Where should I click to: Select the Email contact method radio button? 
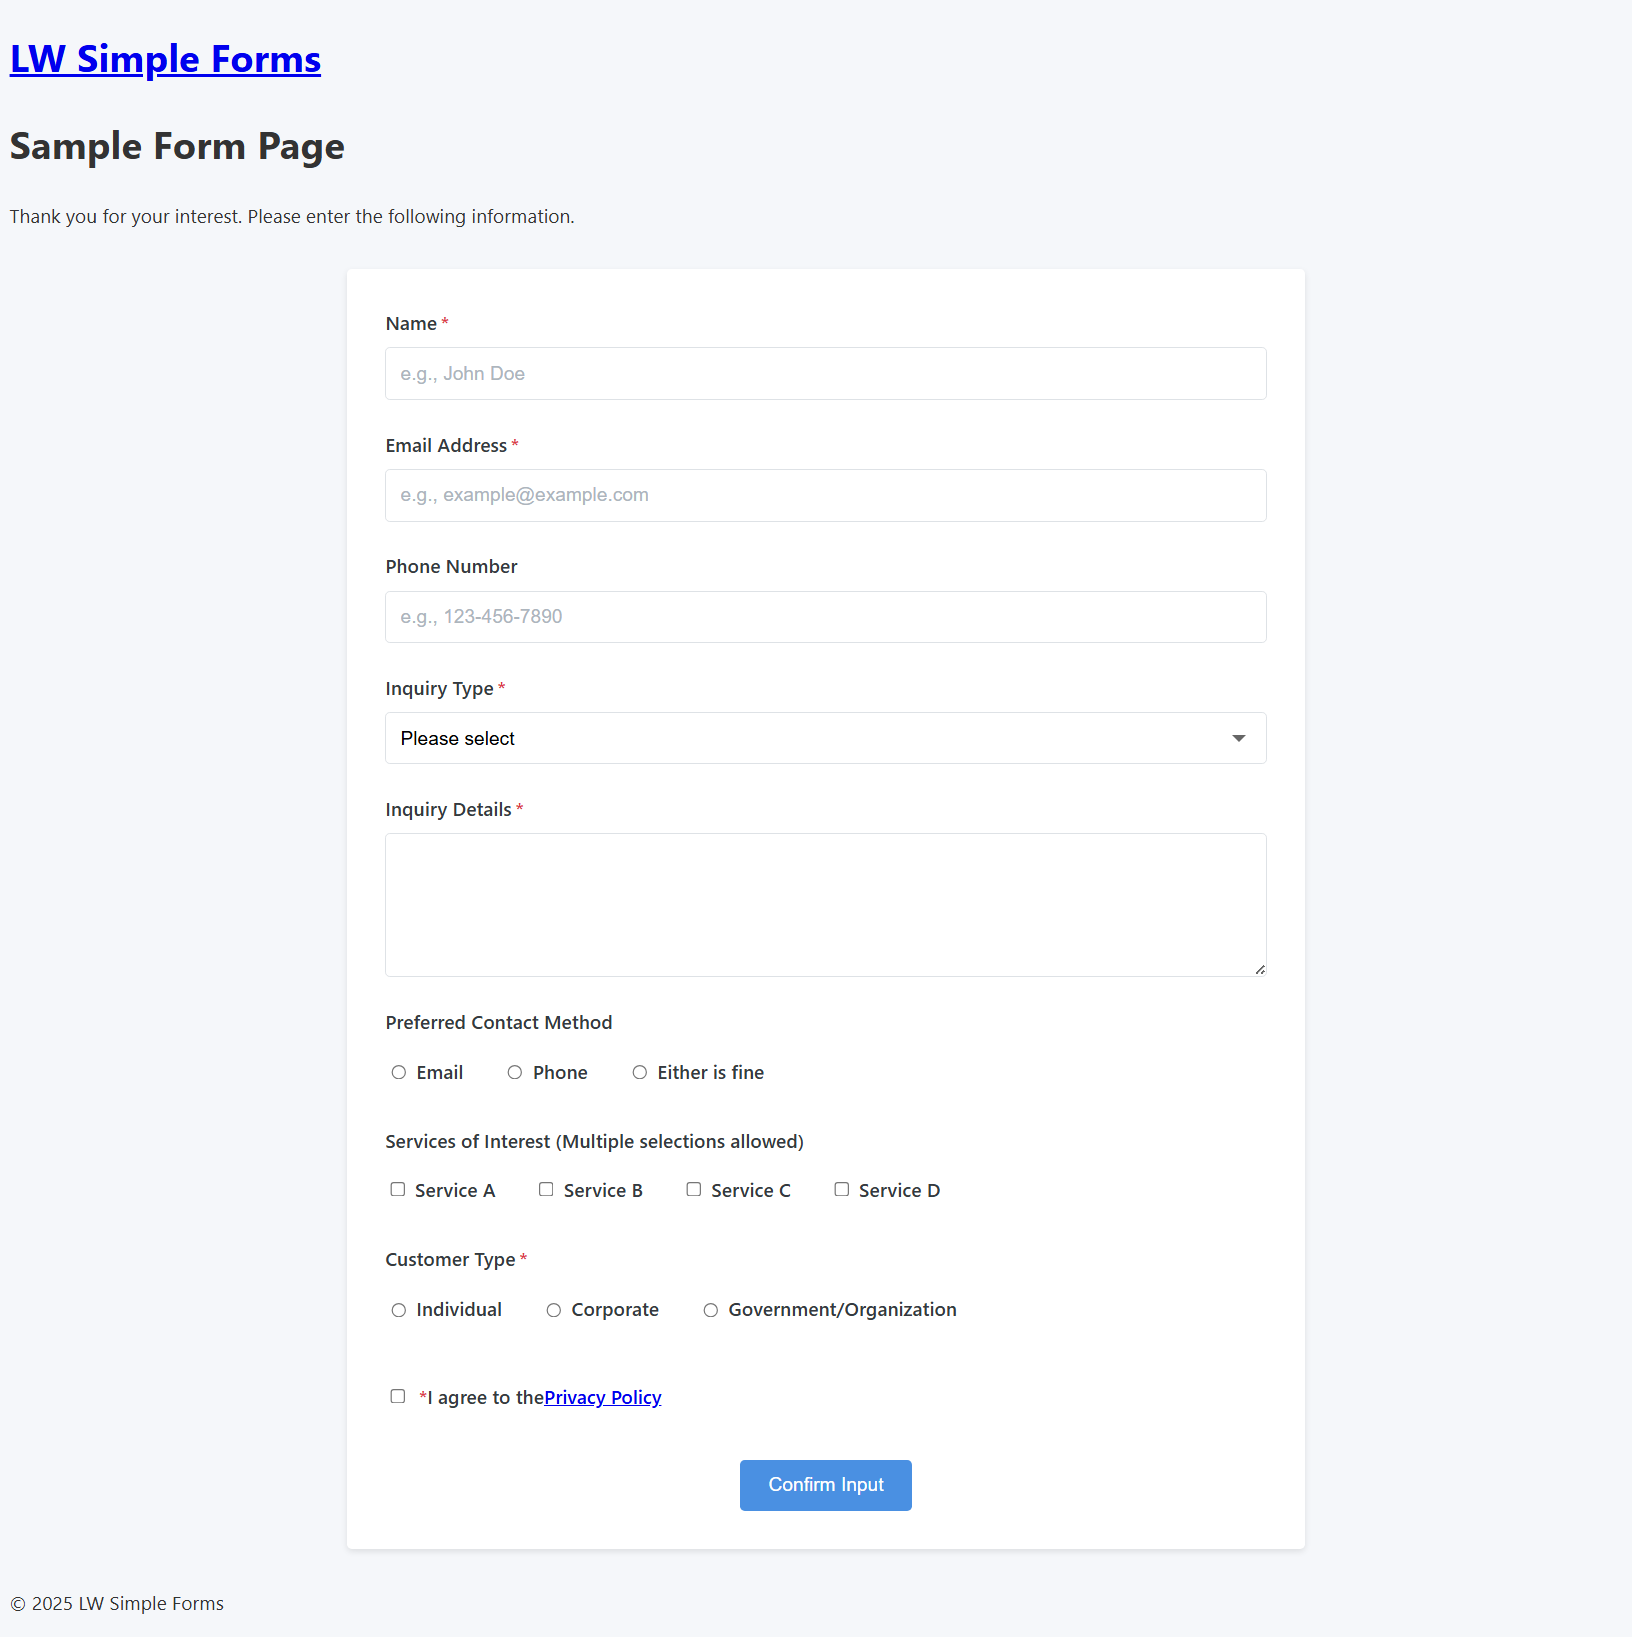[x=399, y=1072]
